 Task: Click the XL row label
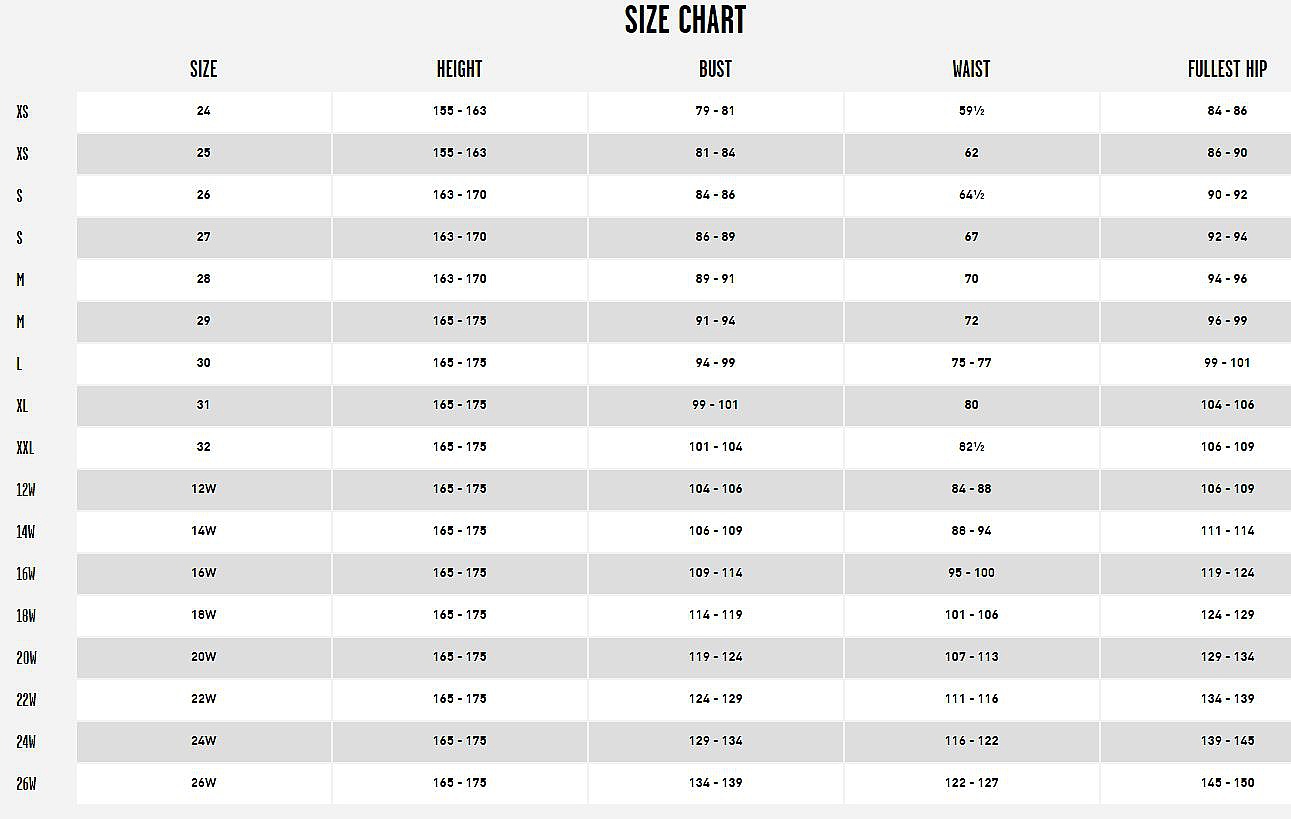[x=22, y=406]
